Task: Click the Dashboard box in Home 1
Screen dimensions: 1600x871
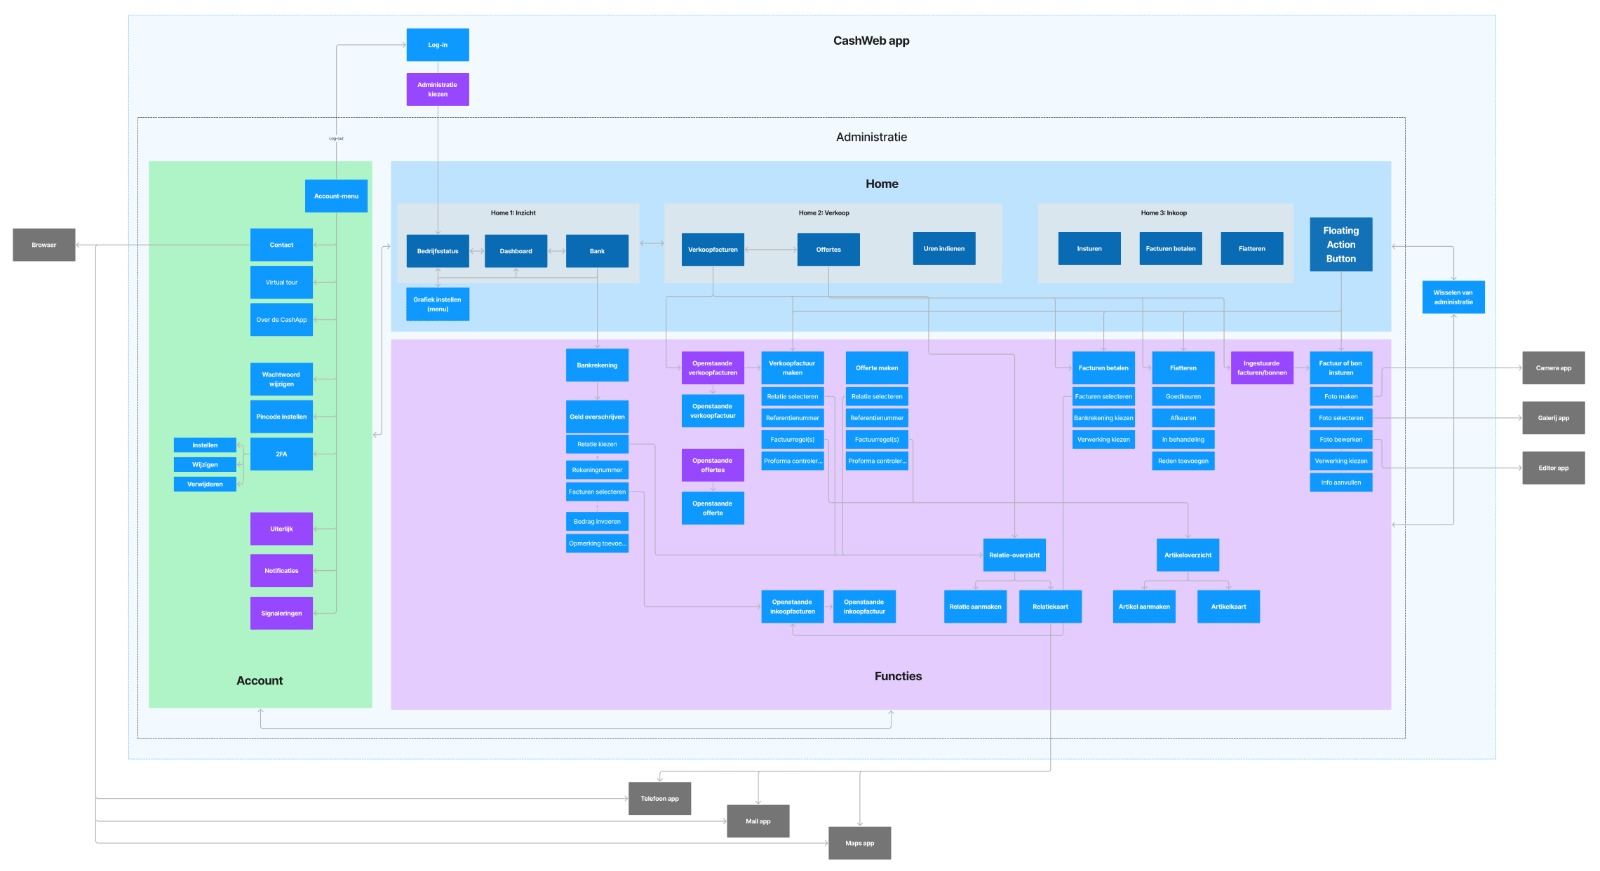Action: click(516, 251)
